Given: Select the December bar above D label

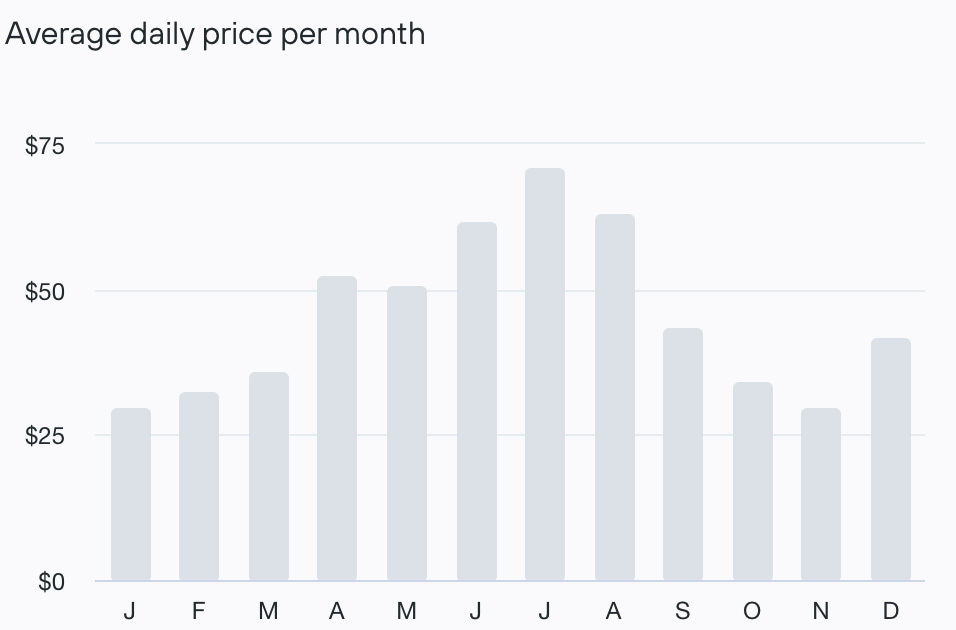Looking at the screenshot, I should tap(891, 460).
